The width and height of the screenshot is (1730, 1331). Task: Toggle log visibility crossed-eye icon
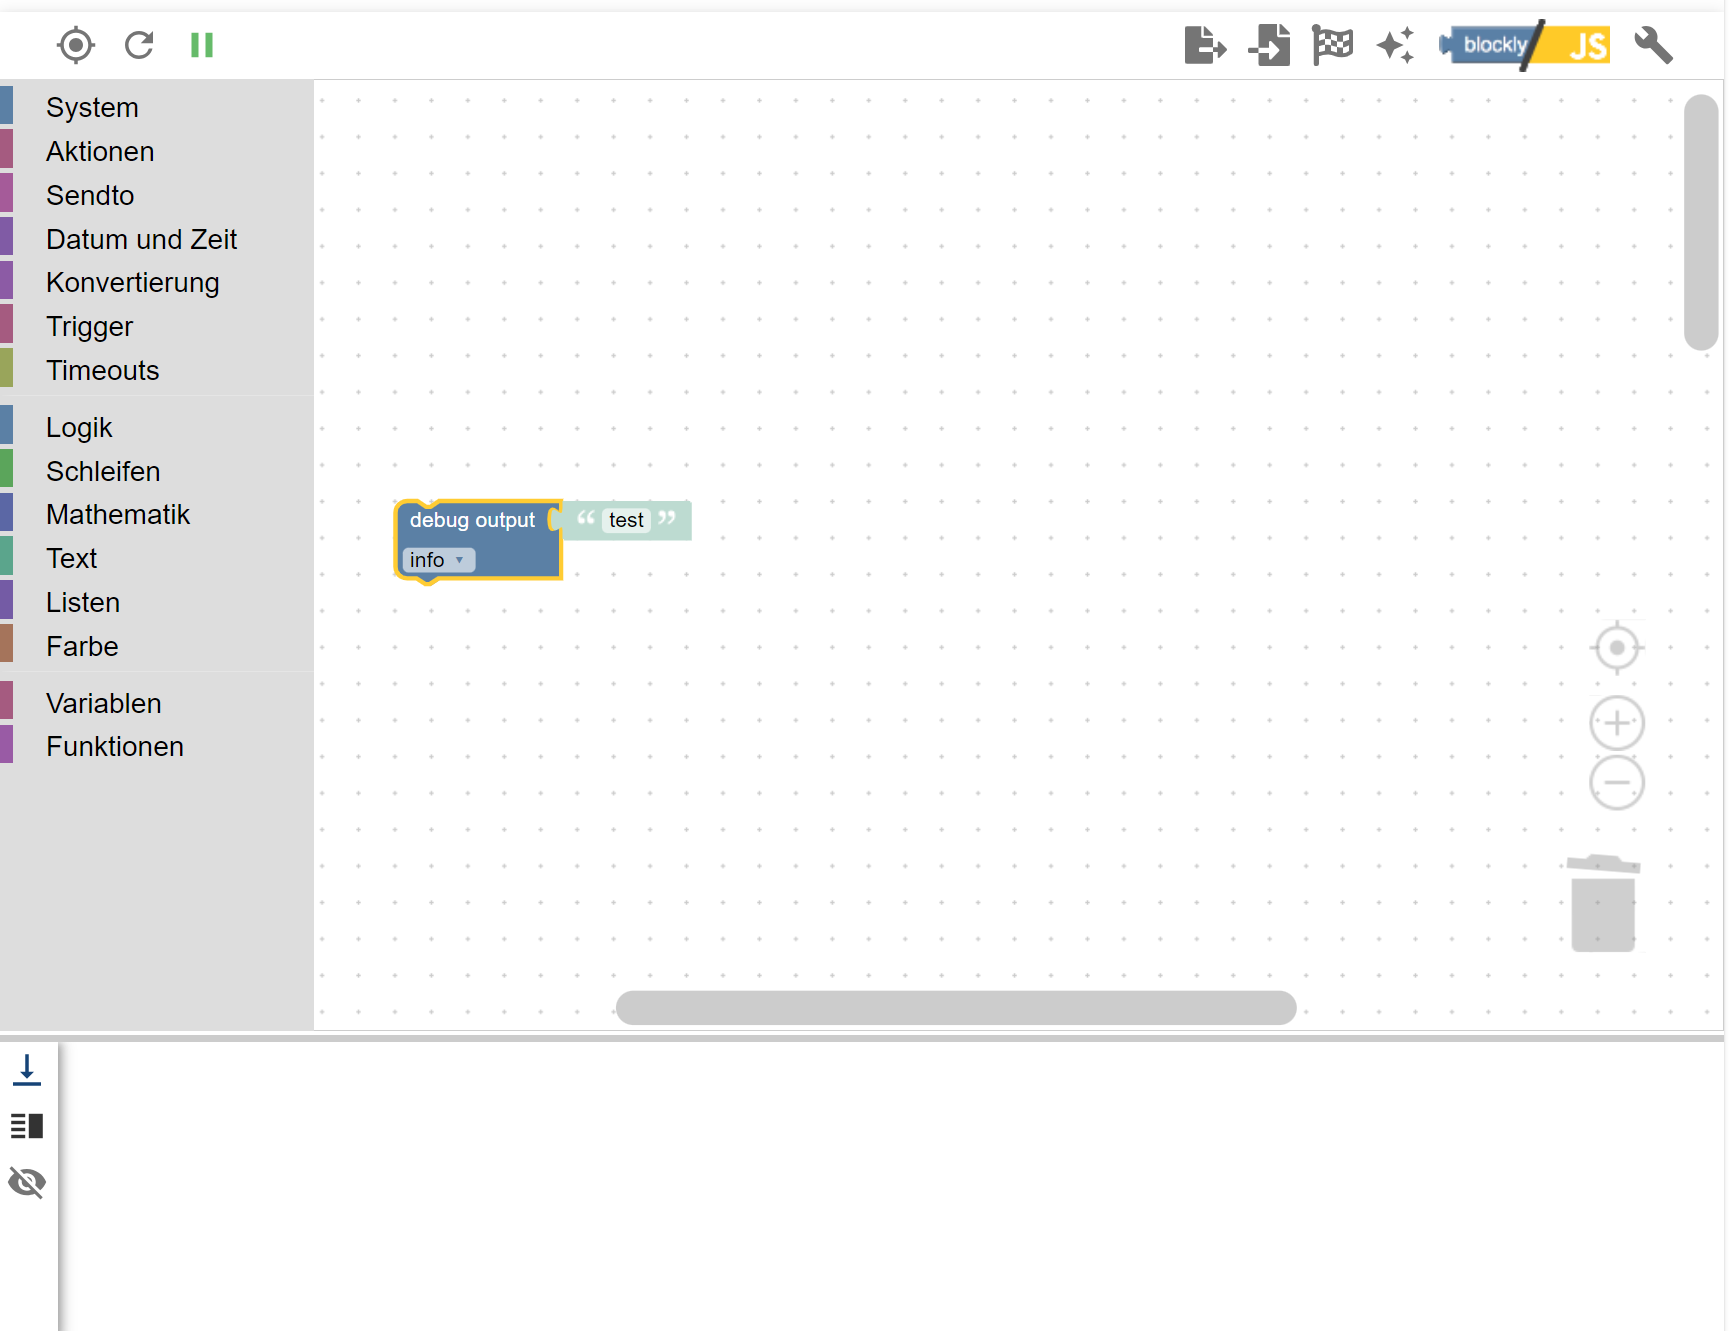[27, 1183]
